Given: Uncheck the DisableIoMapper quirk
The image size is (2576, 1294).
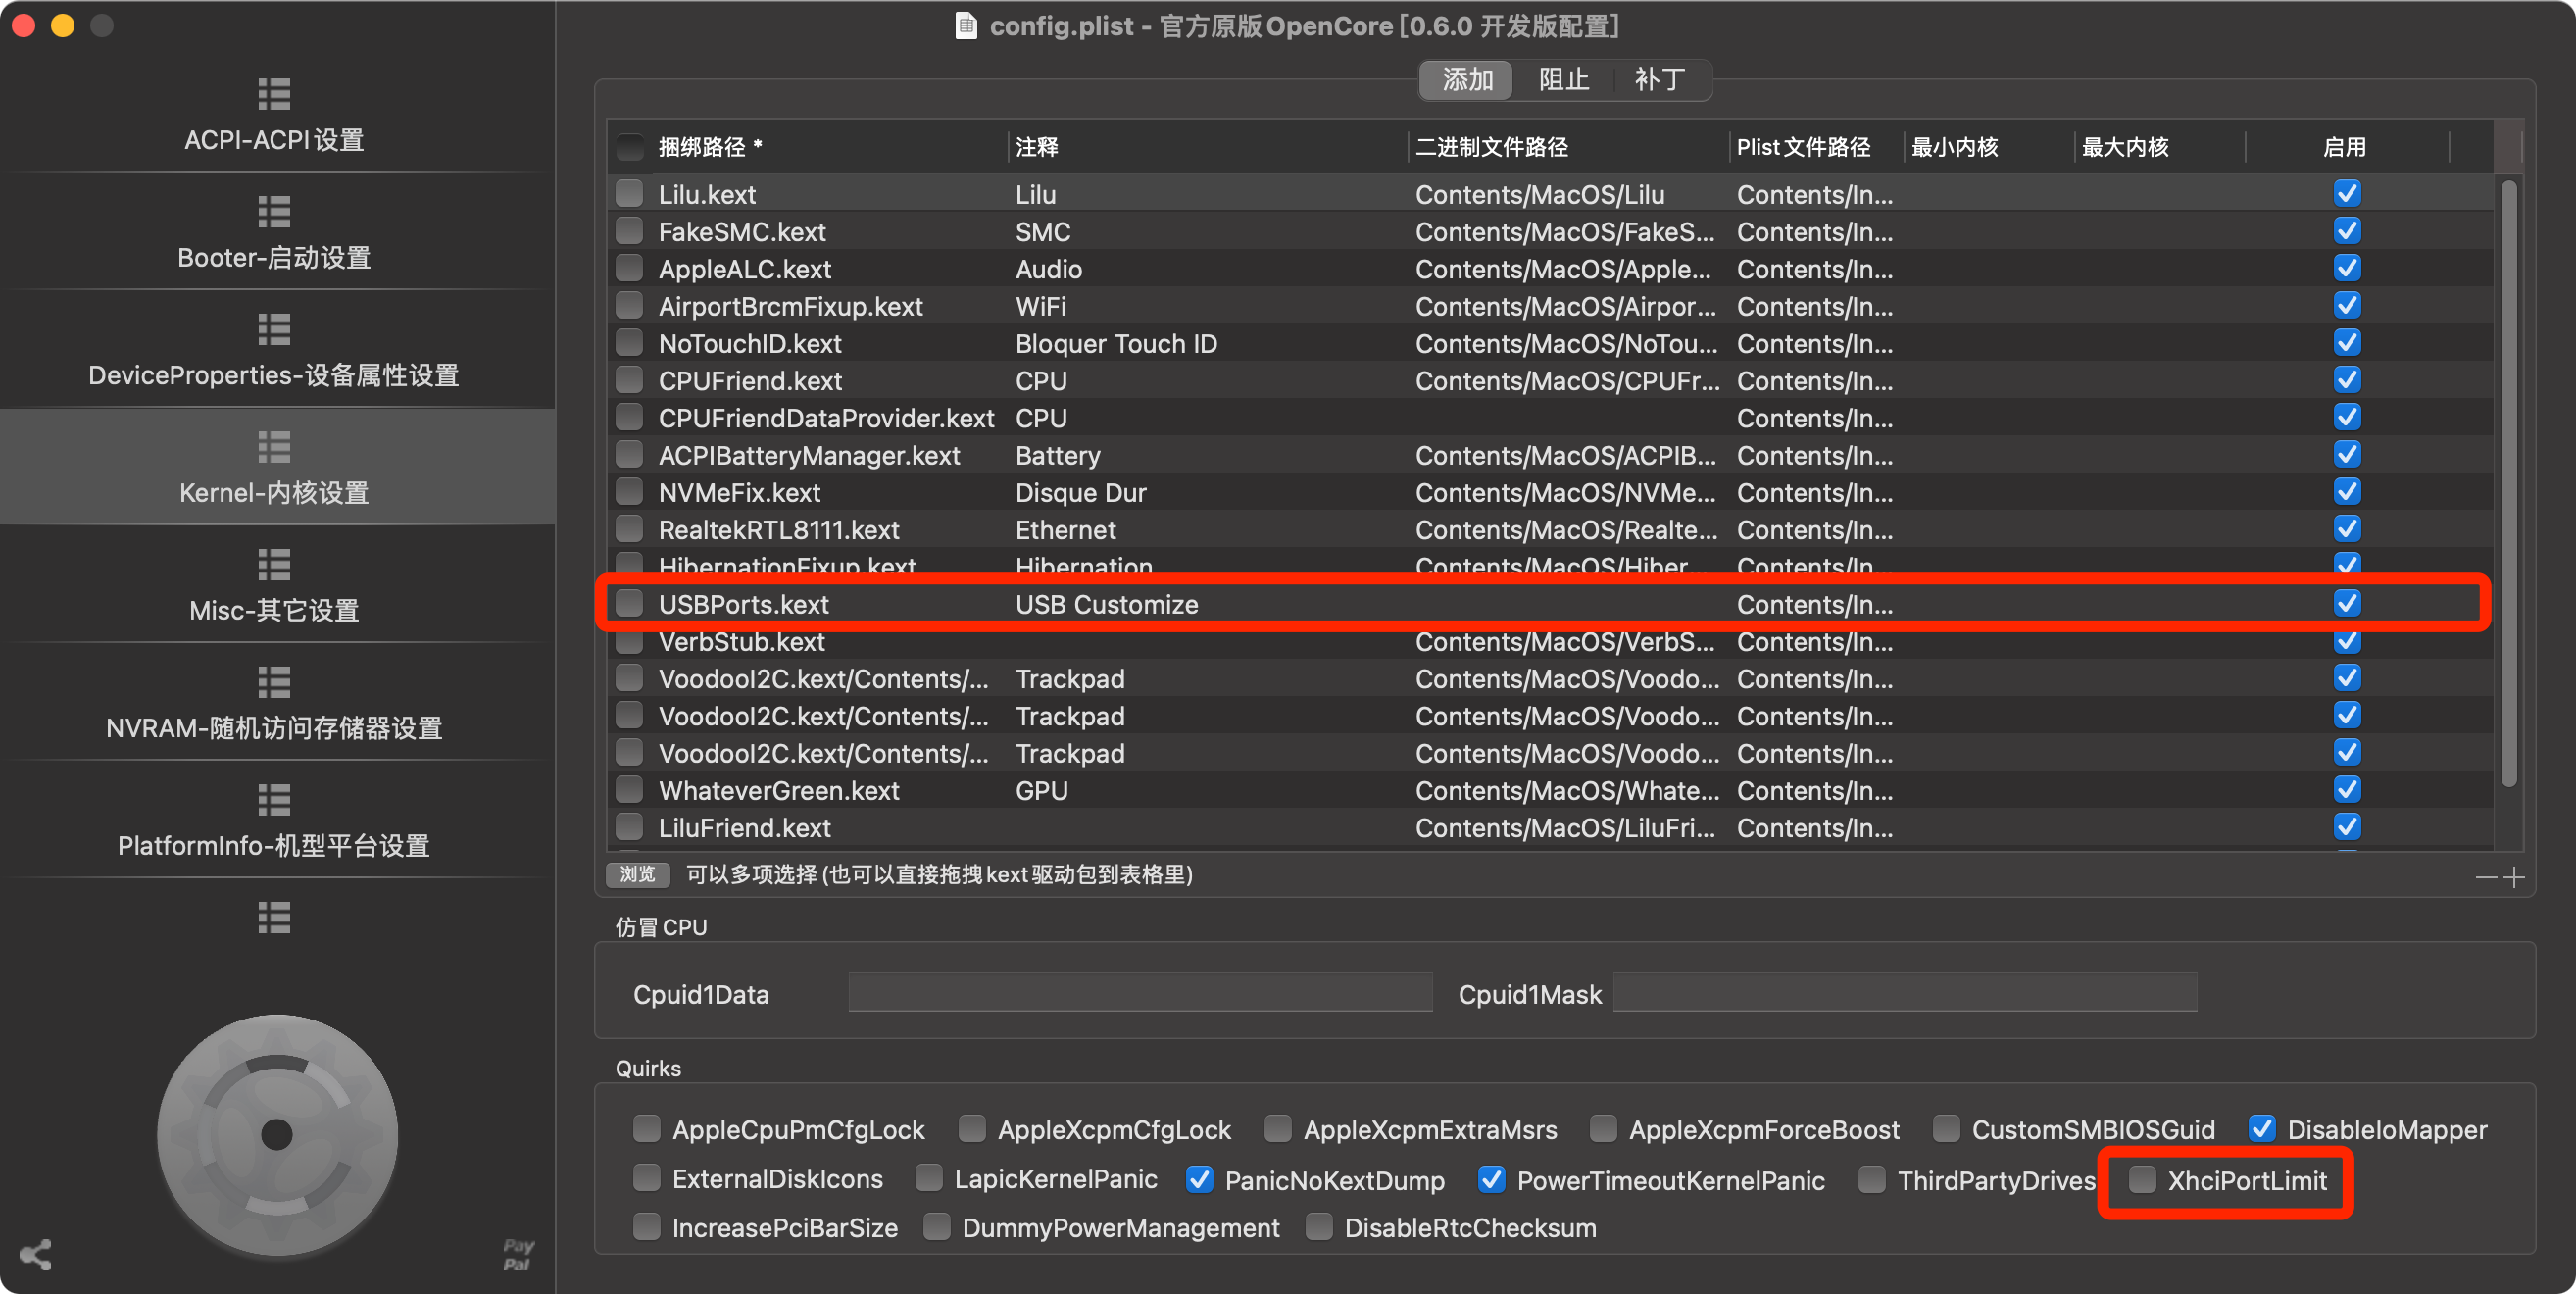Looking at the screenshot, I should coord(2262,1129).
